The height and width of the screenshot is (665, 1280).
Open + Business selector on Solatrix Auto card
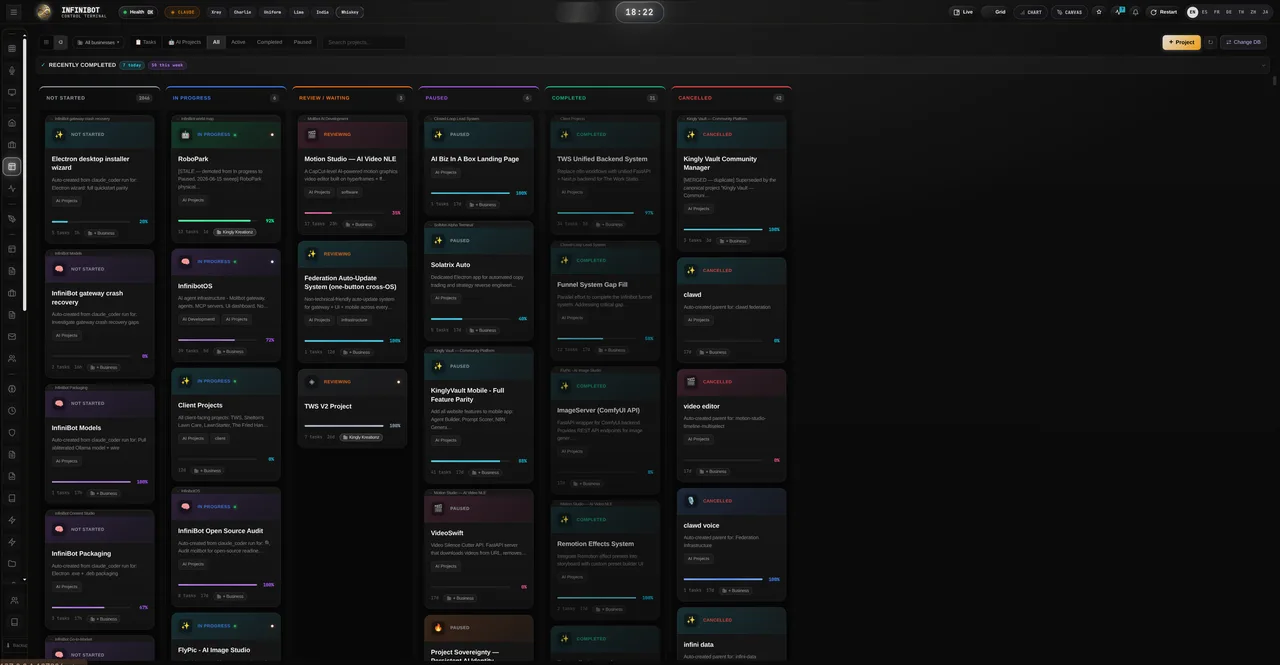click(x=482, y=330)
